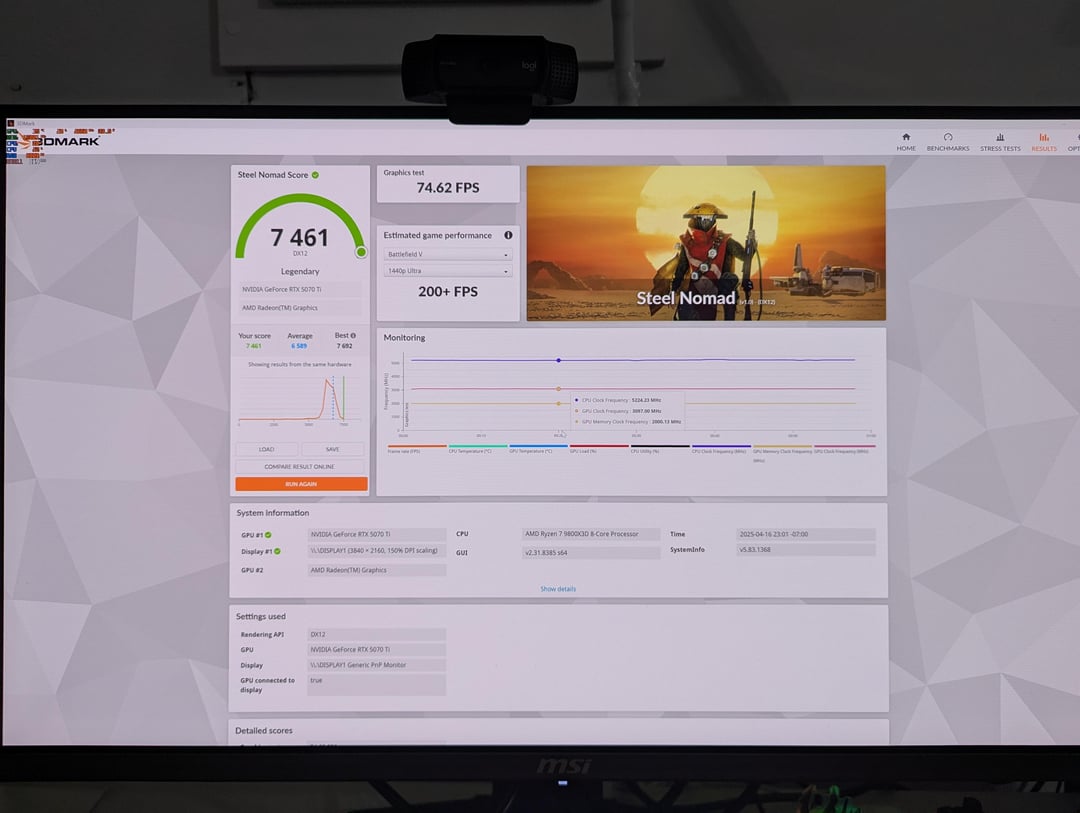Expand Show details in System information
The image size is (1080, 813).
click(x=558, y=589)
